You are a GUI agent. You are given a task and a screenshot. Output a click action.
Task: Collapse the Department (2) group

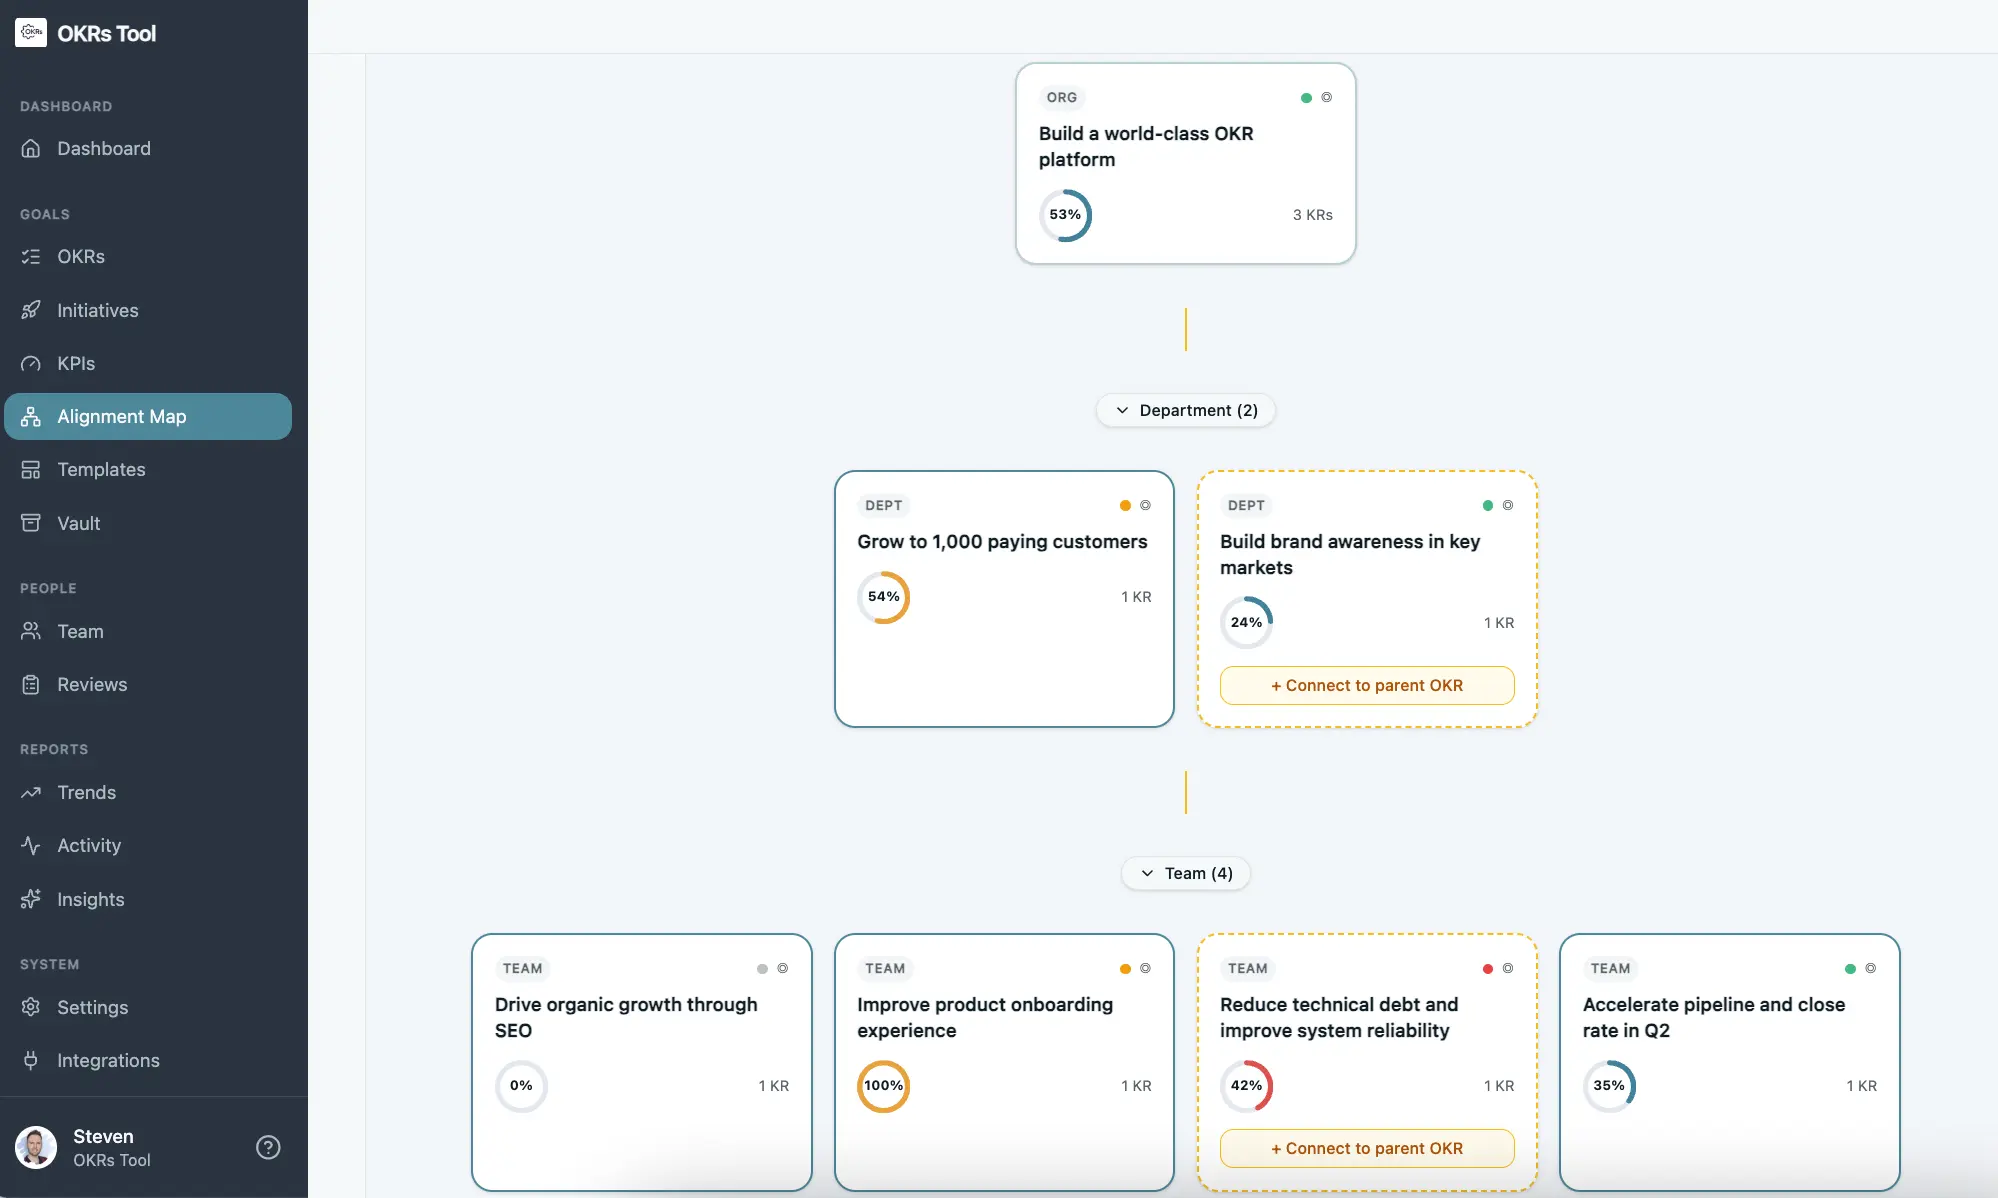[x=1186, y=410]
